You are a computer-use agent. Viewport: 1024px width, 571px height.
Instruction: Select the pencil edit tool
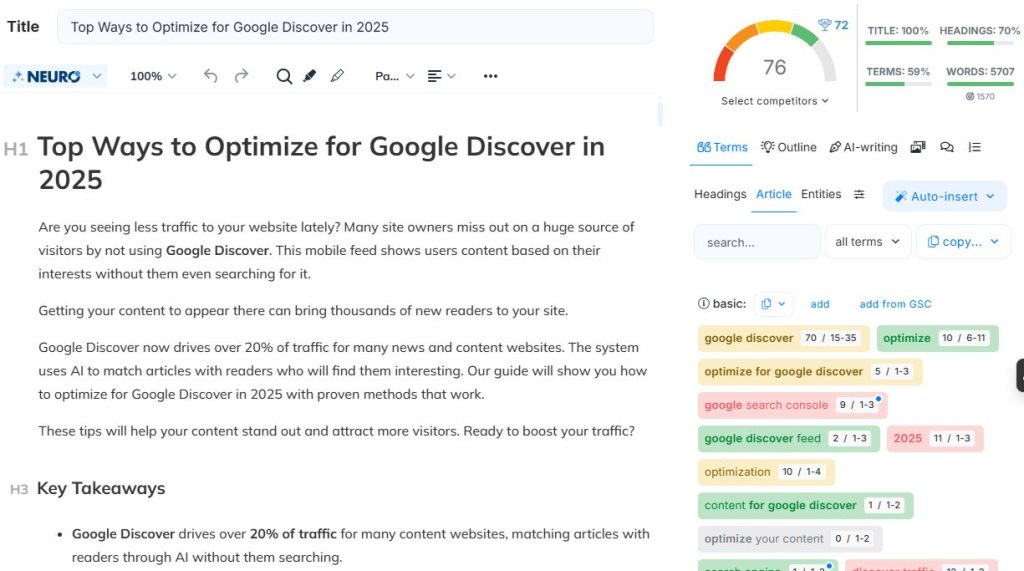coord(337,76)
